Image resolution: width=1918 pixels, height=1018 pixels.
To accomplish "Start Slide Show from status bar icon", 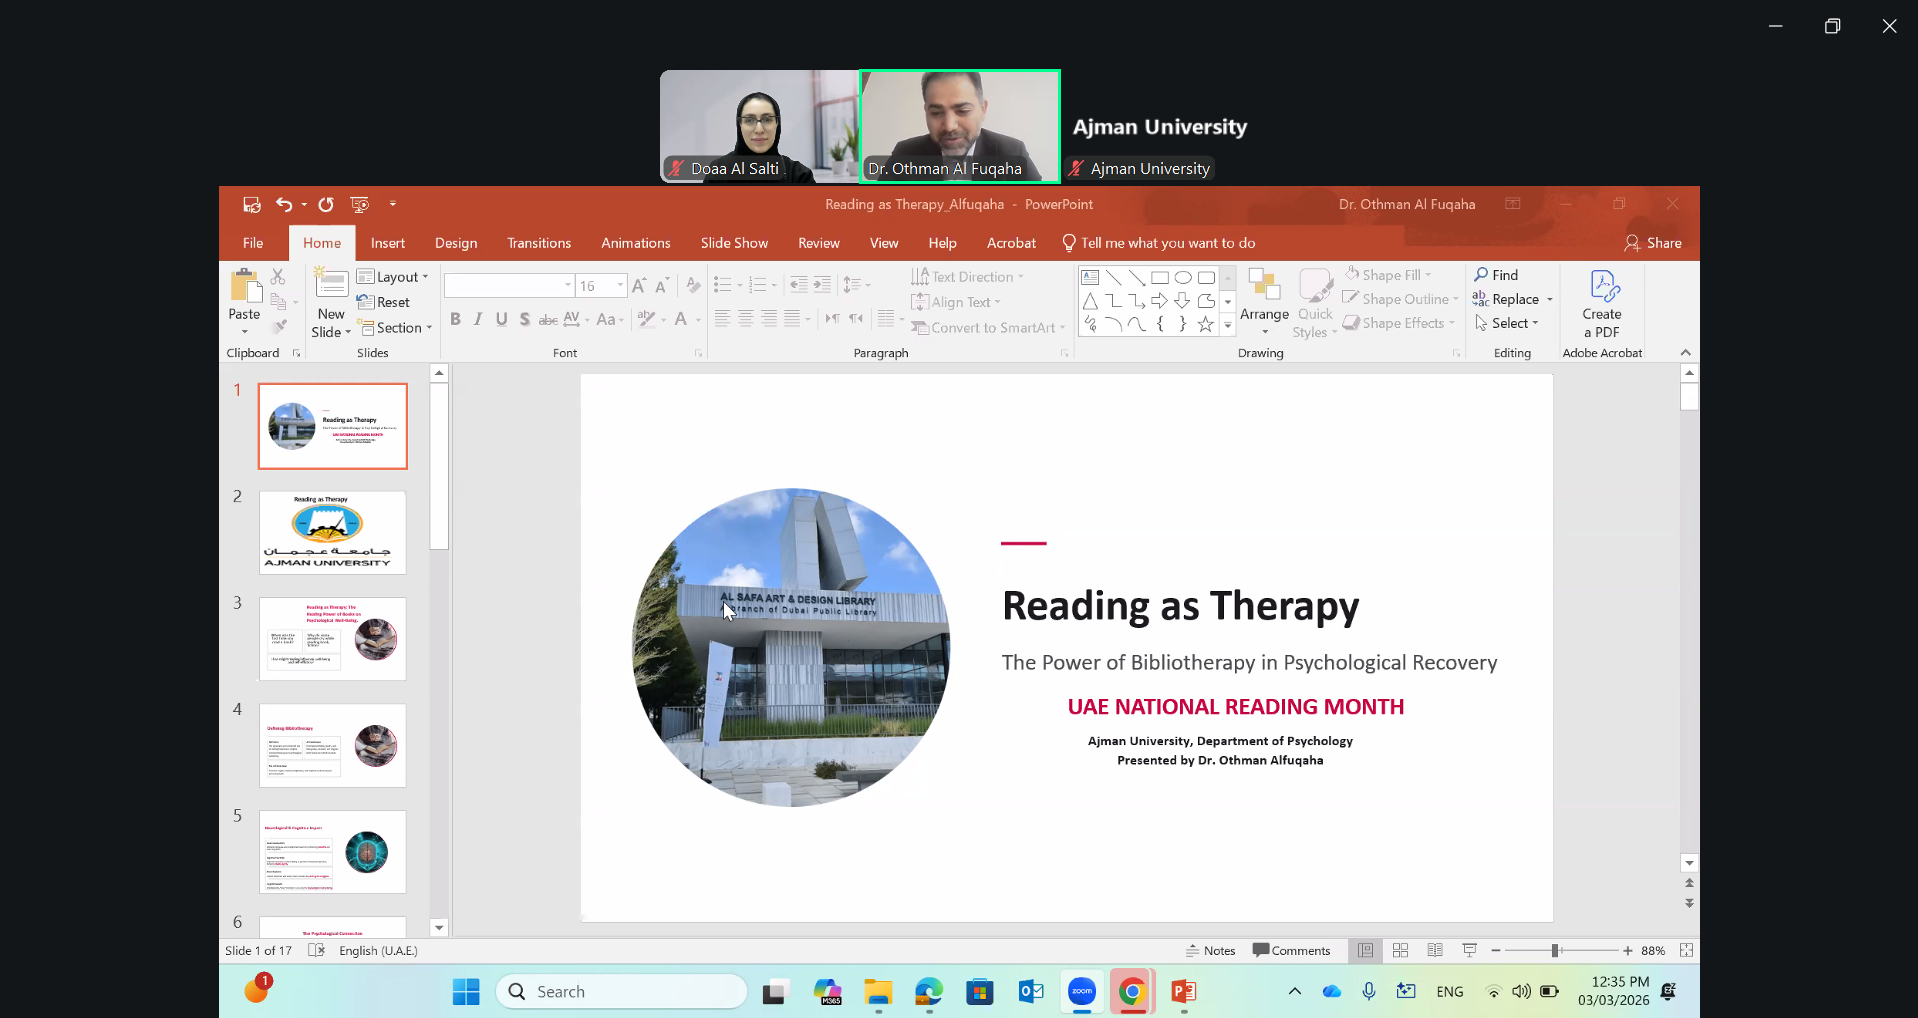I will tap(1469, 950).
